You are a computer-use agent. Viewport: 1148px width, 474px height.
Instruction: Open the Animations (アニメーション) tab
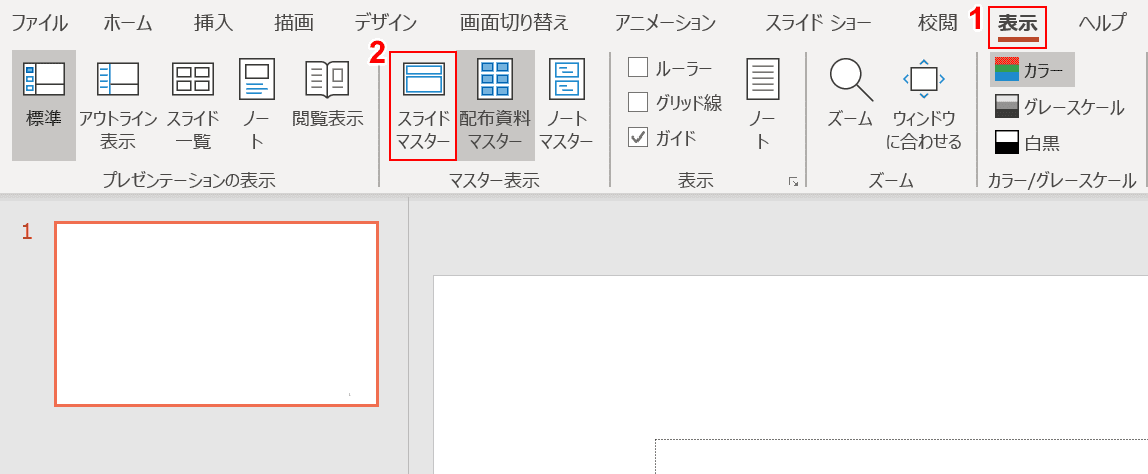pos(665,23)
